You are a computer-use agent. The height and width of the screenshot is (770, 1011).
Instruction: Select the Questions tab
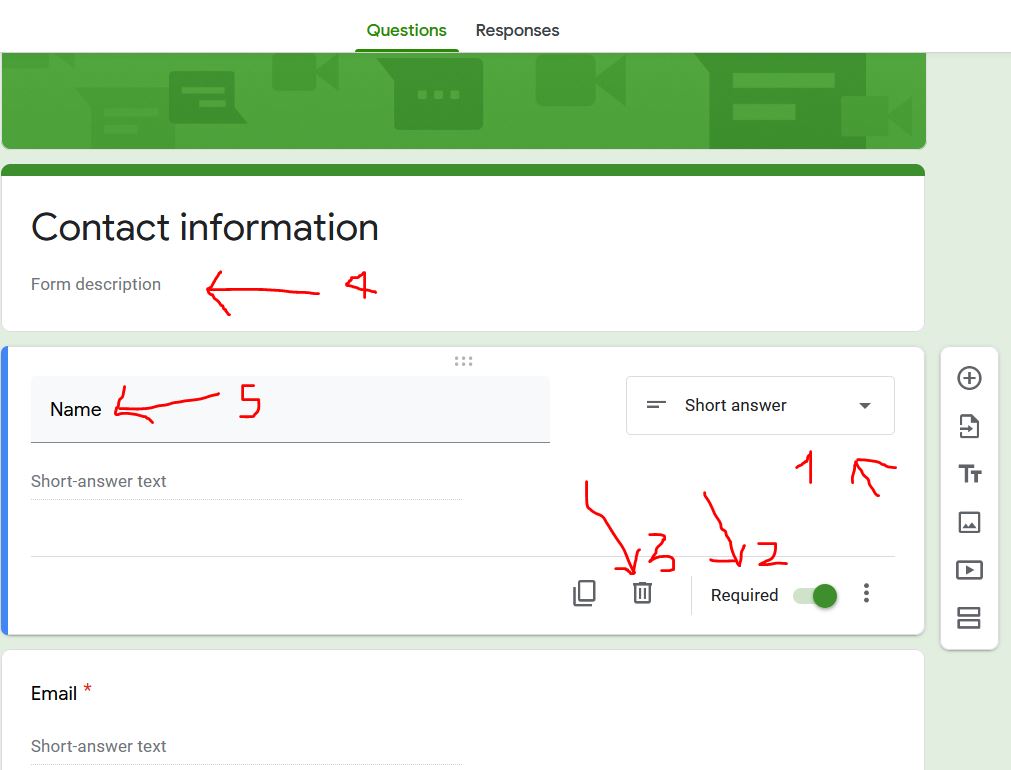click(406, 30)
